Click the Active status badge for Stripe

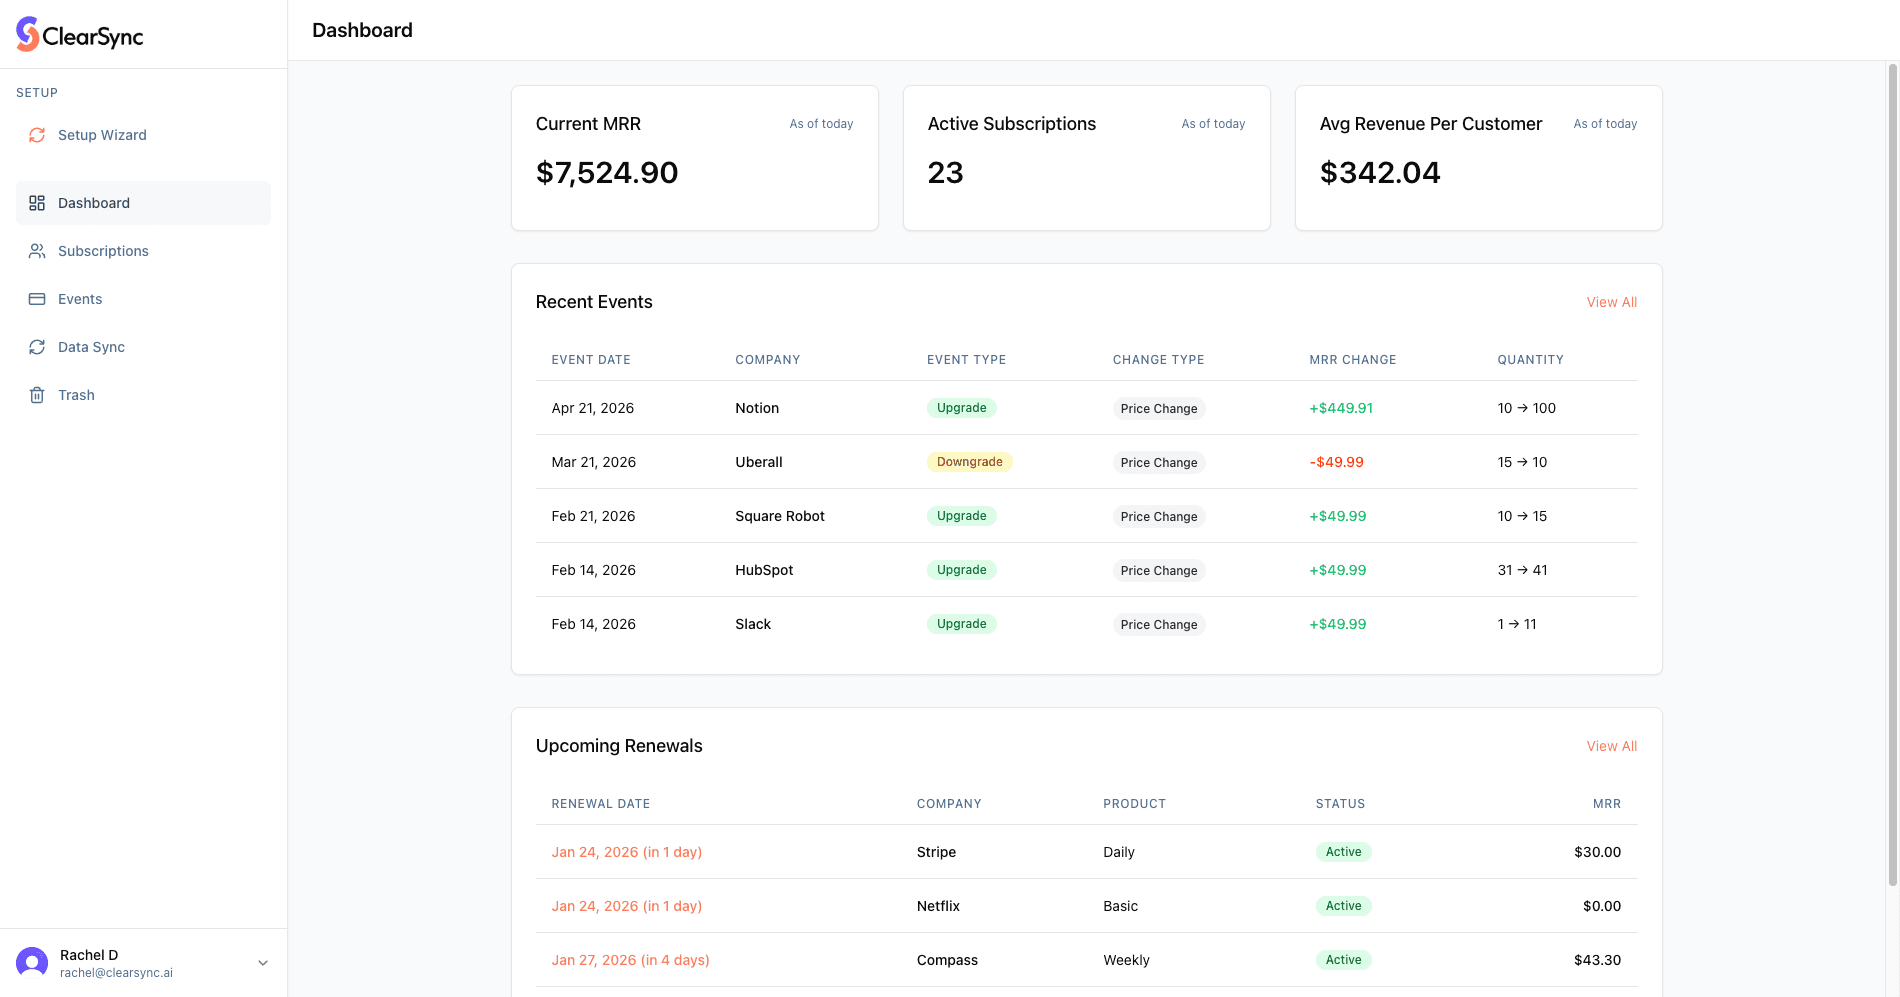tap(1343, 851)
